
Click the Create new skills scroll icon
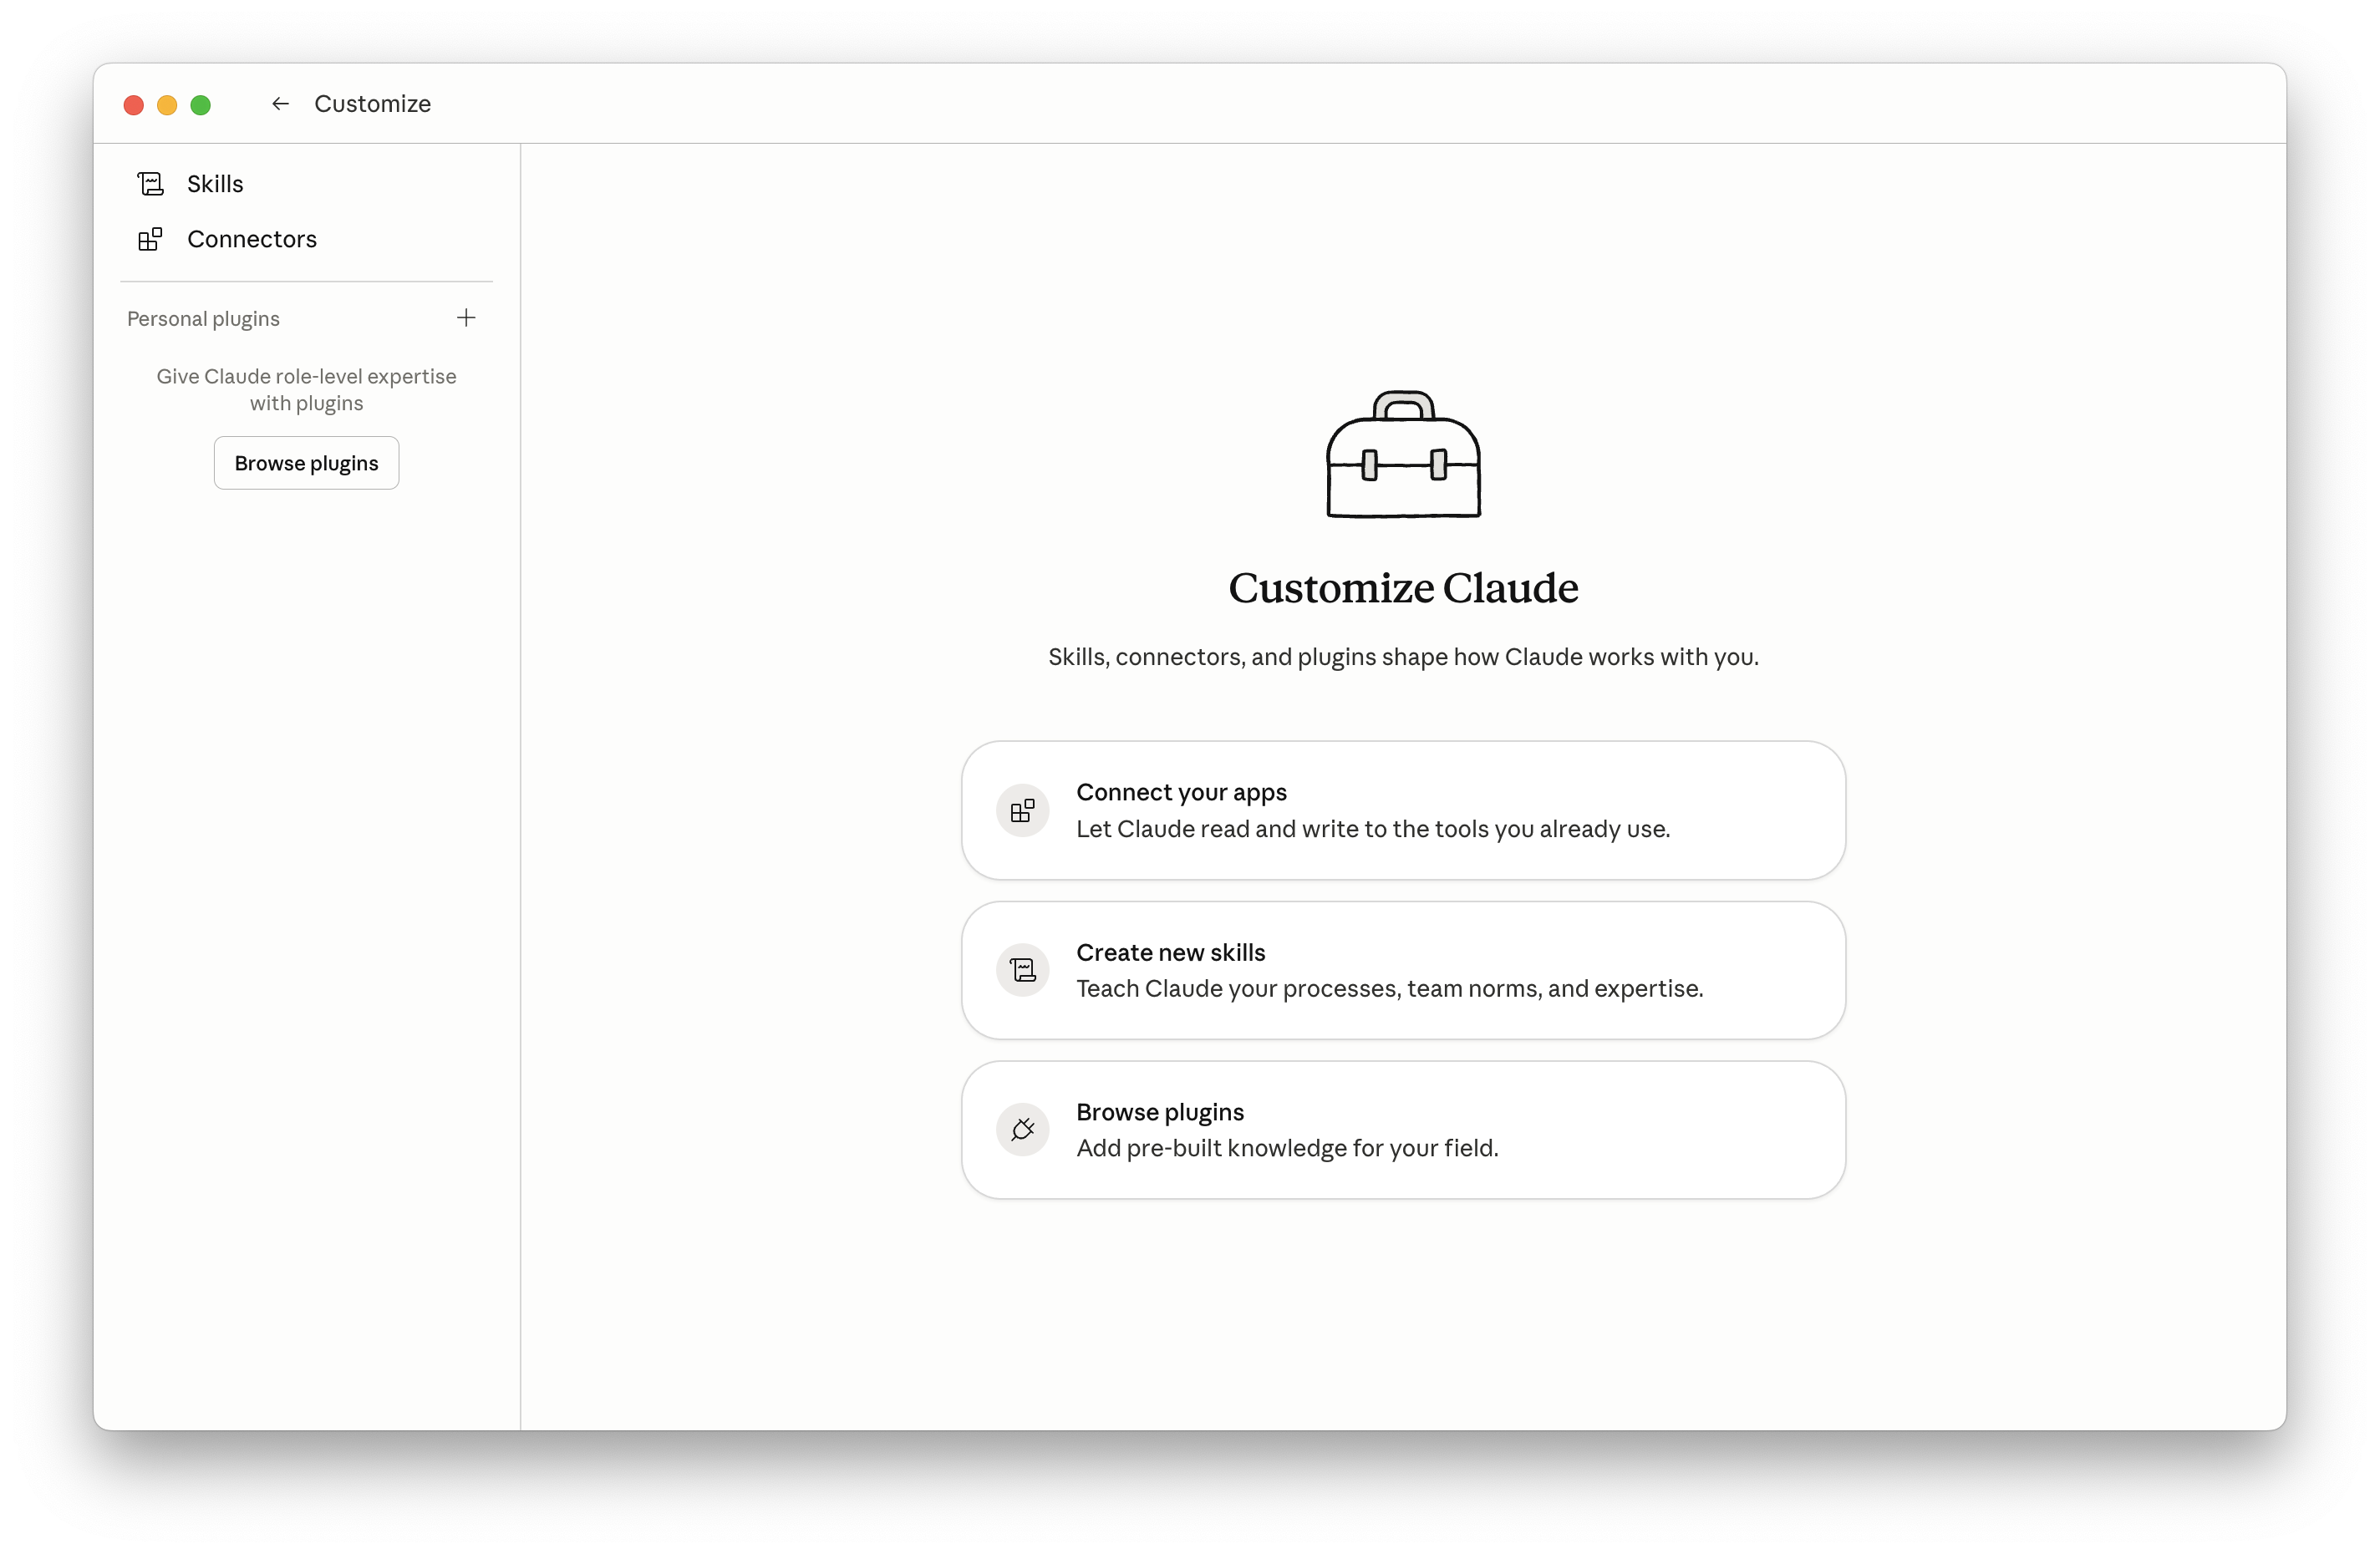(1022, 970)
